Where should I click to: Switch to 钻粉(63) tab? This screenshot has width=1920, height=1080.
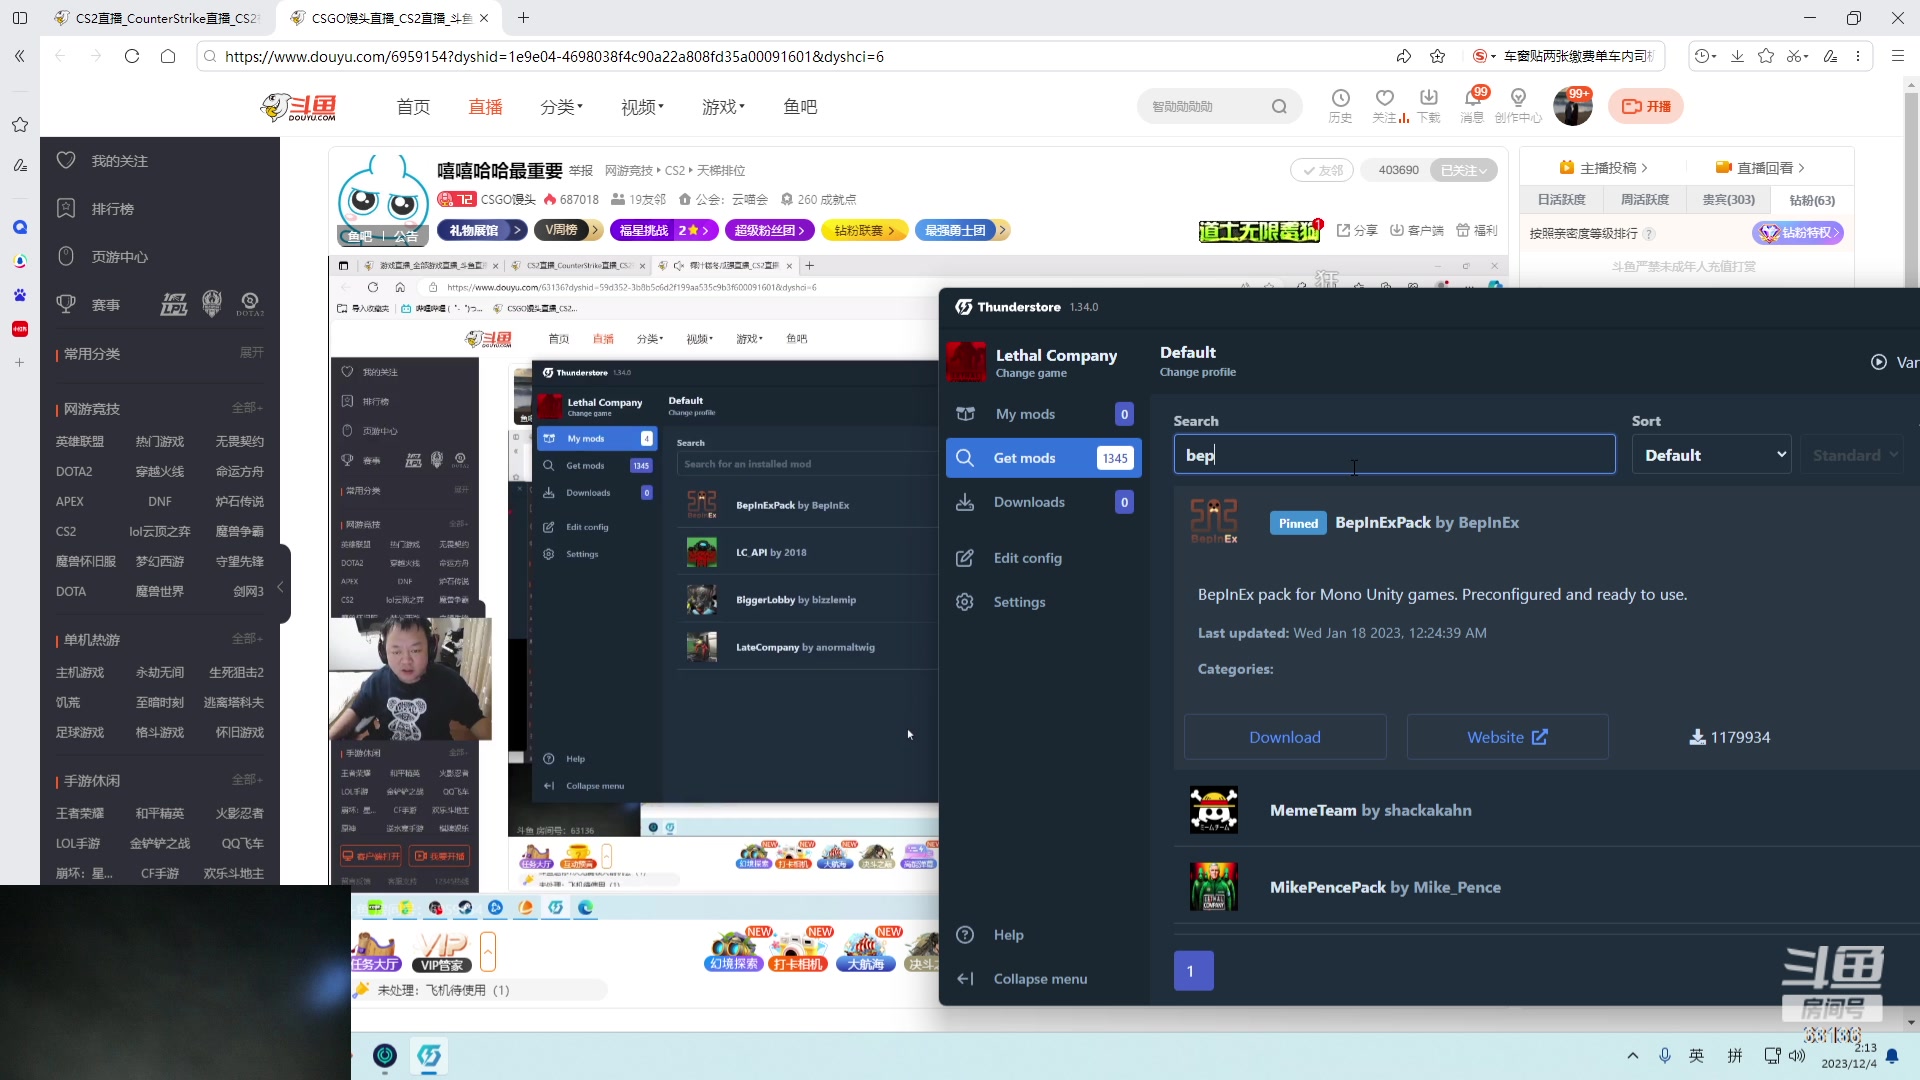(1812, 200)
